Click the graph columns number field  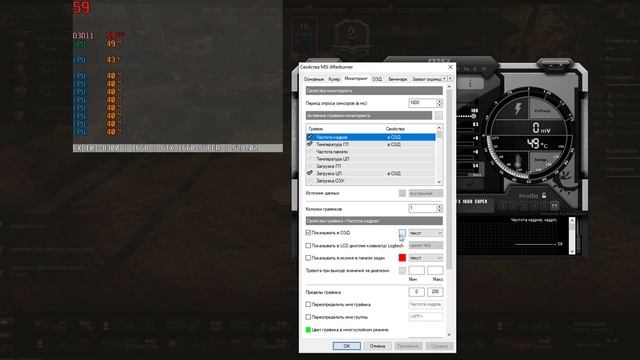coord(422,209)
